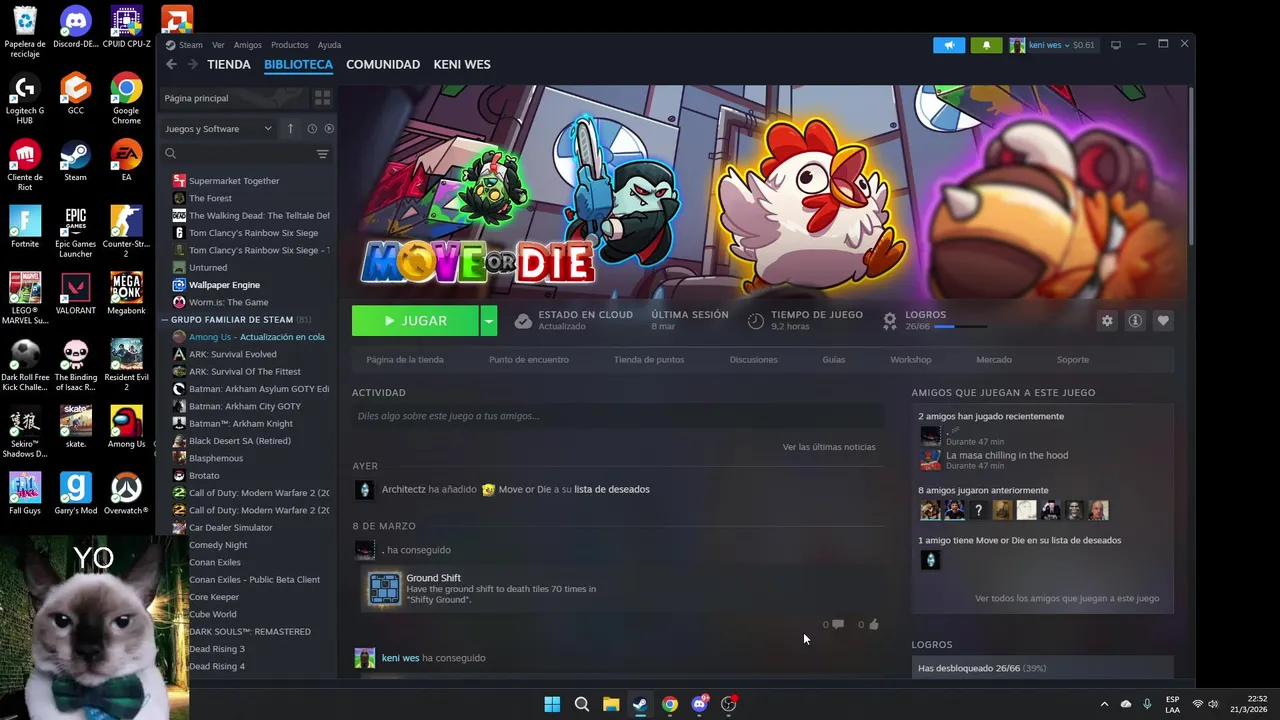
Task: Open Discord desktop shortcut
Action: click(75, 28)
